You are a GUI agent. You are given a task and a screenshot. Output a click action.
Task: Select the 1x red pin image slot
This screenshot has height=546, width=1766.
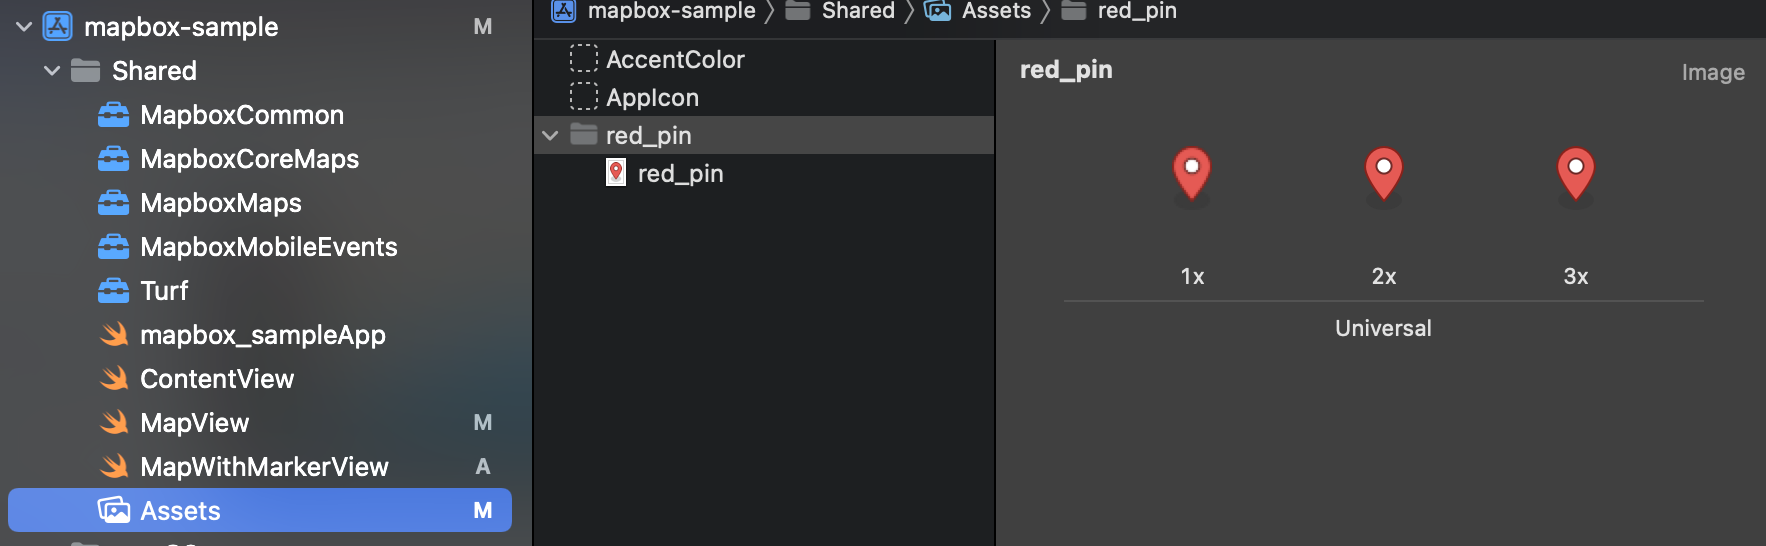[x=1192, y=176]
